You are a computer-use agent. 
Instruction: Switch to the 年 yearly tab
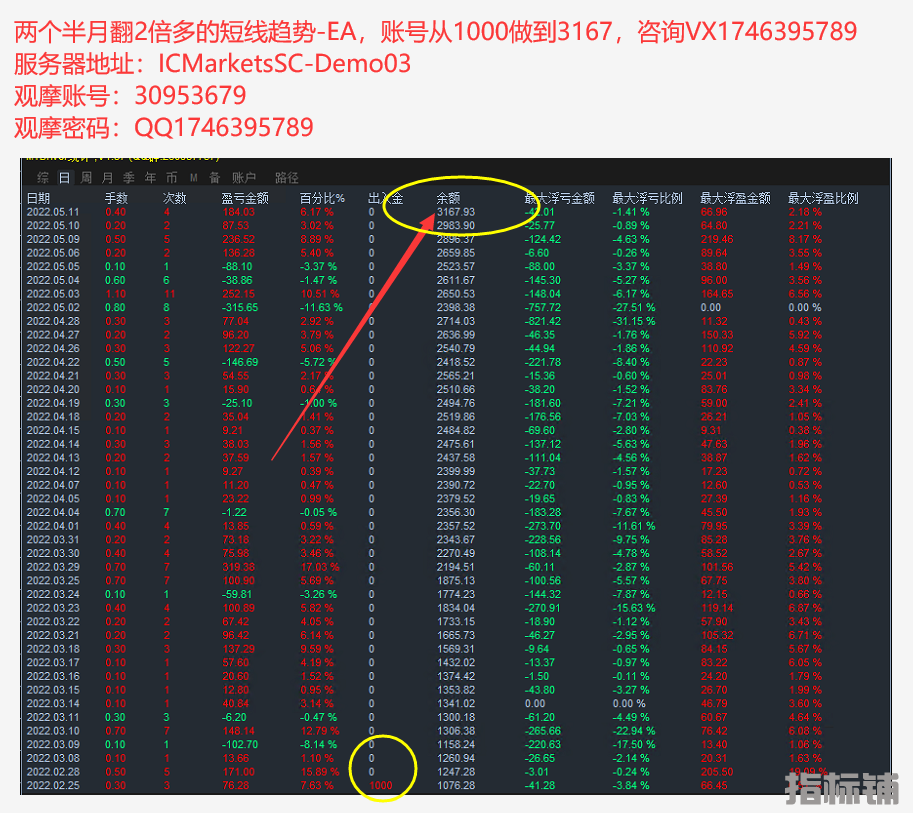point(150,178)
